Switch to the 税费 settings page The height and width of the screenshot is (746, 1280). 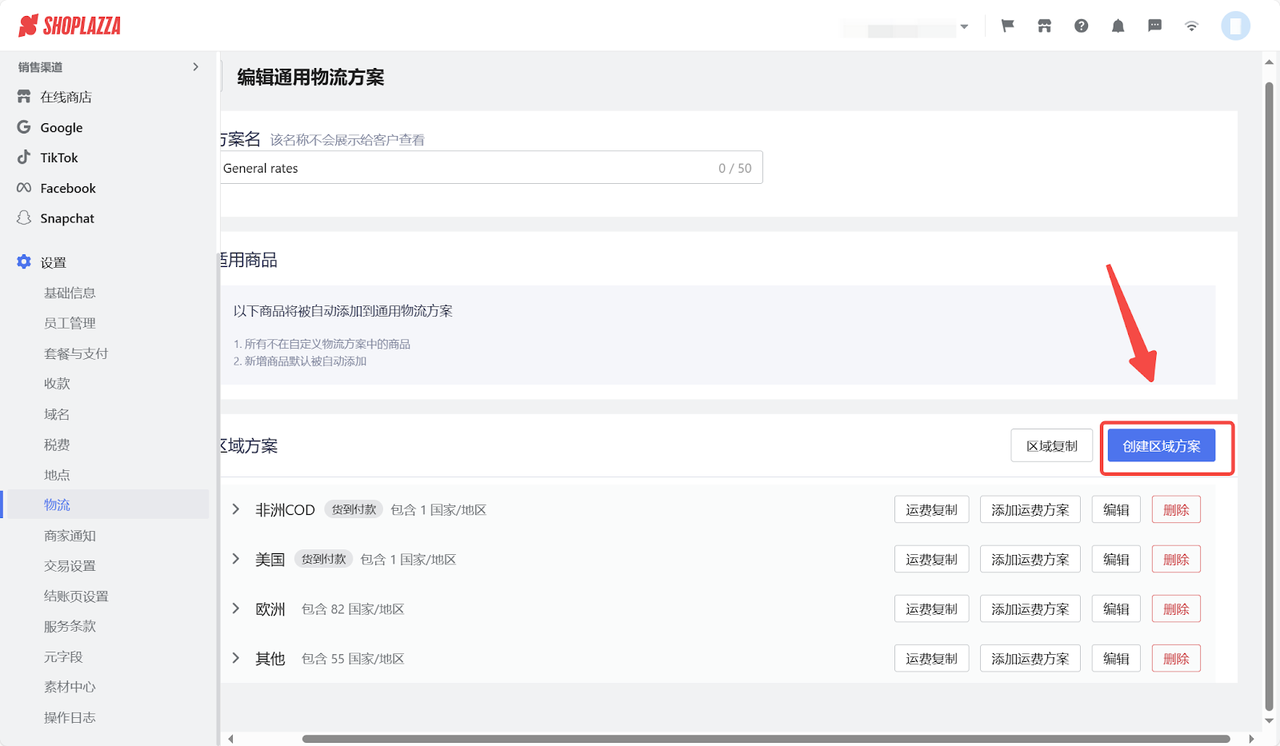[x=57, y=444]
